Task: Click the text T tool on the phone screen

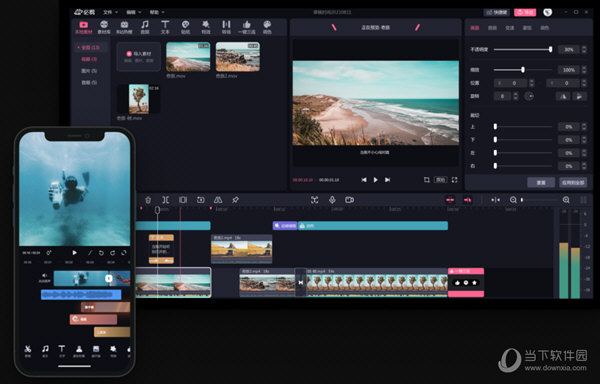Action: click(x=62, y=350)
